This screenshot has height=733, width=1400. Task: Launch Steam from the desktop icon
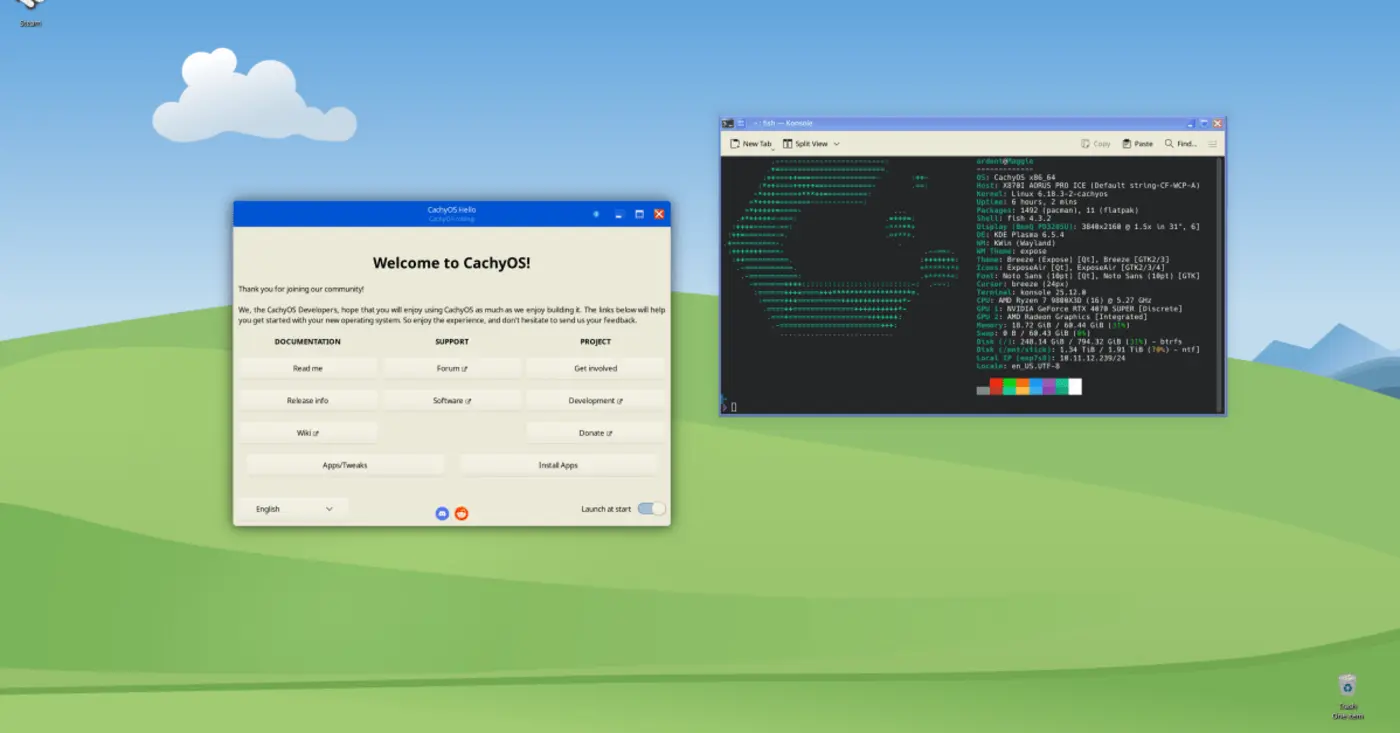click(28, 12)
